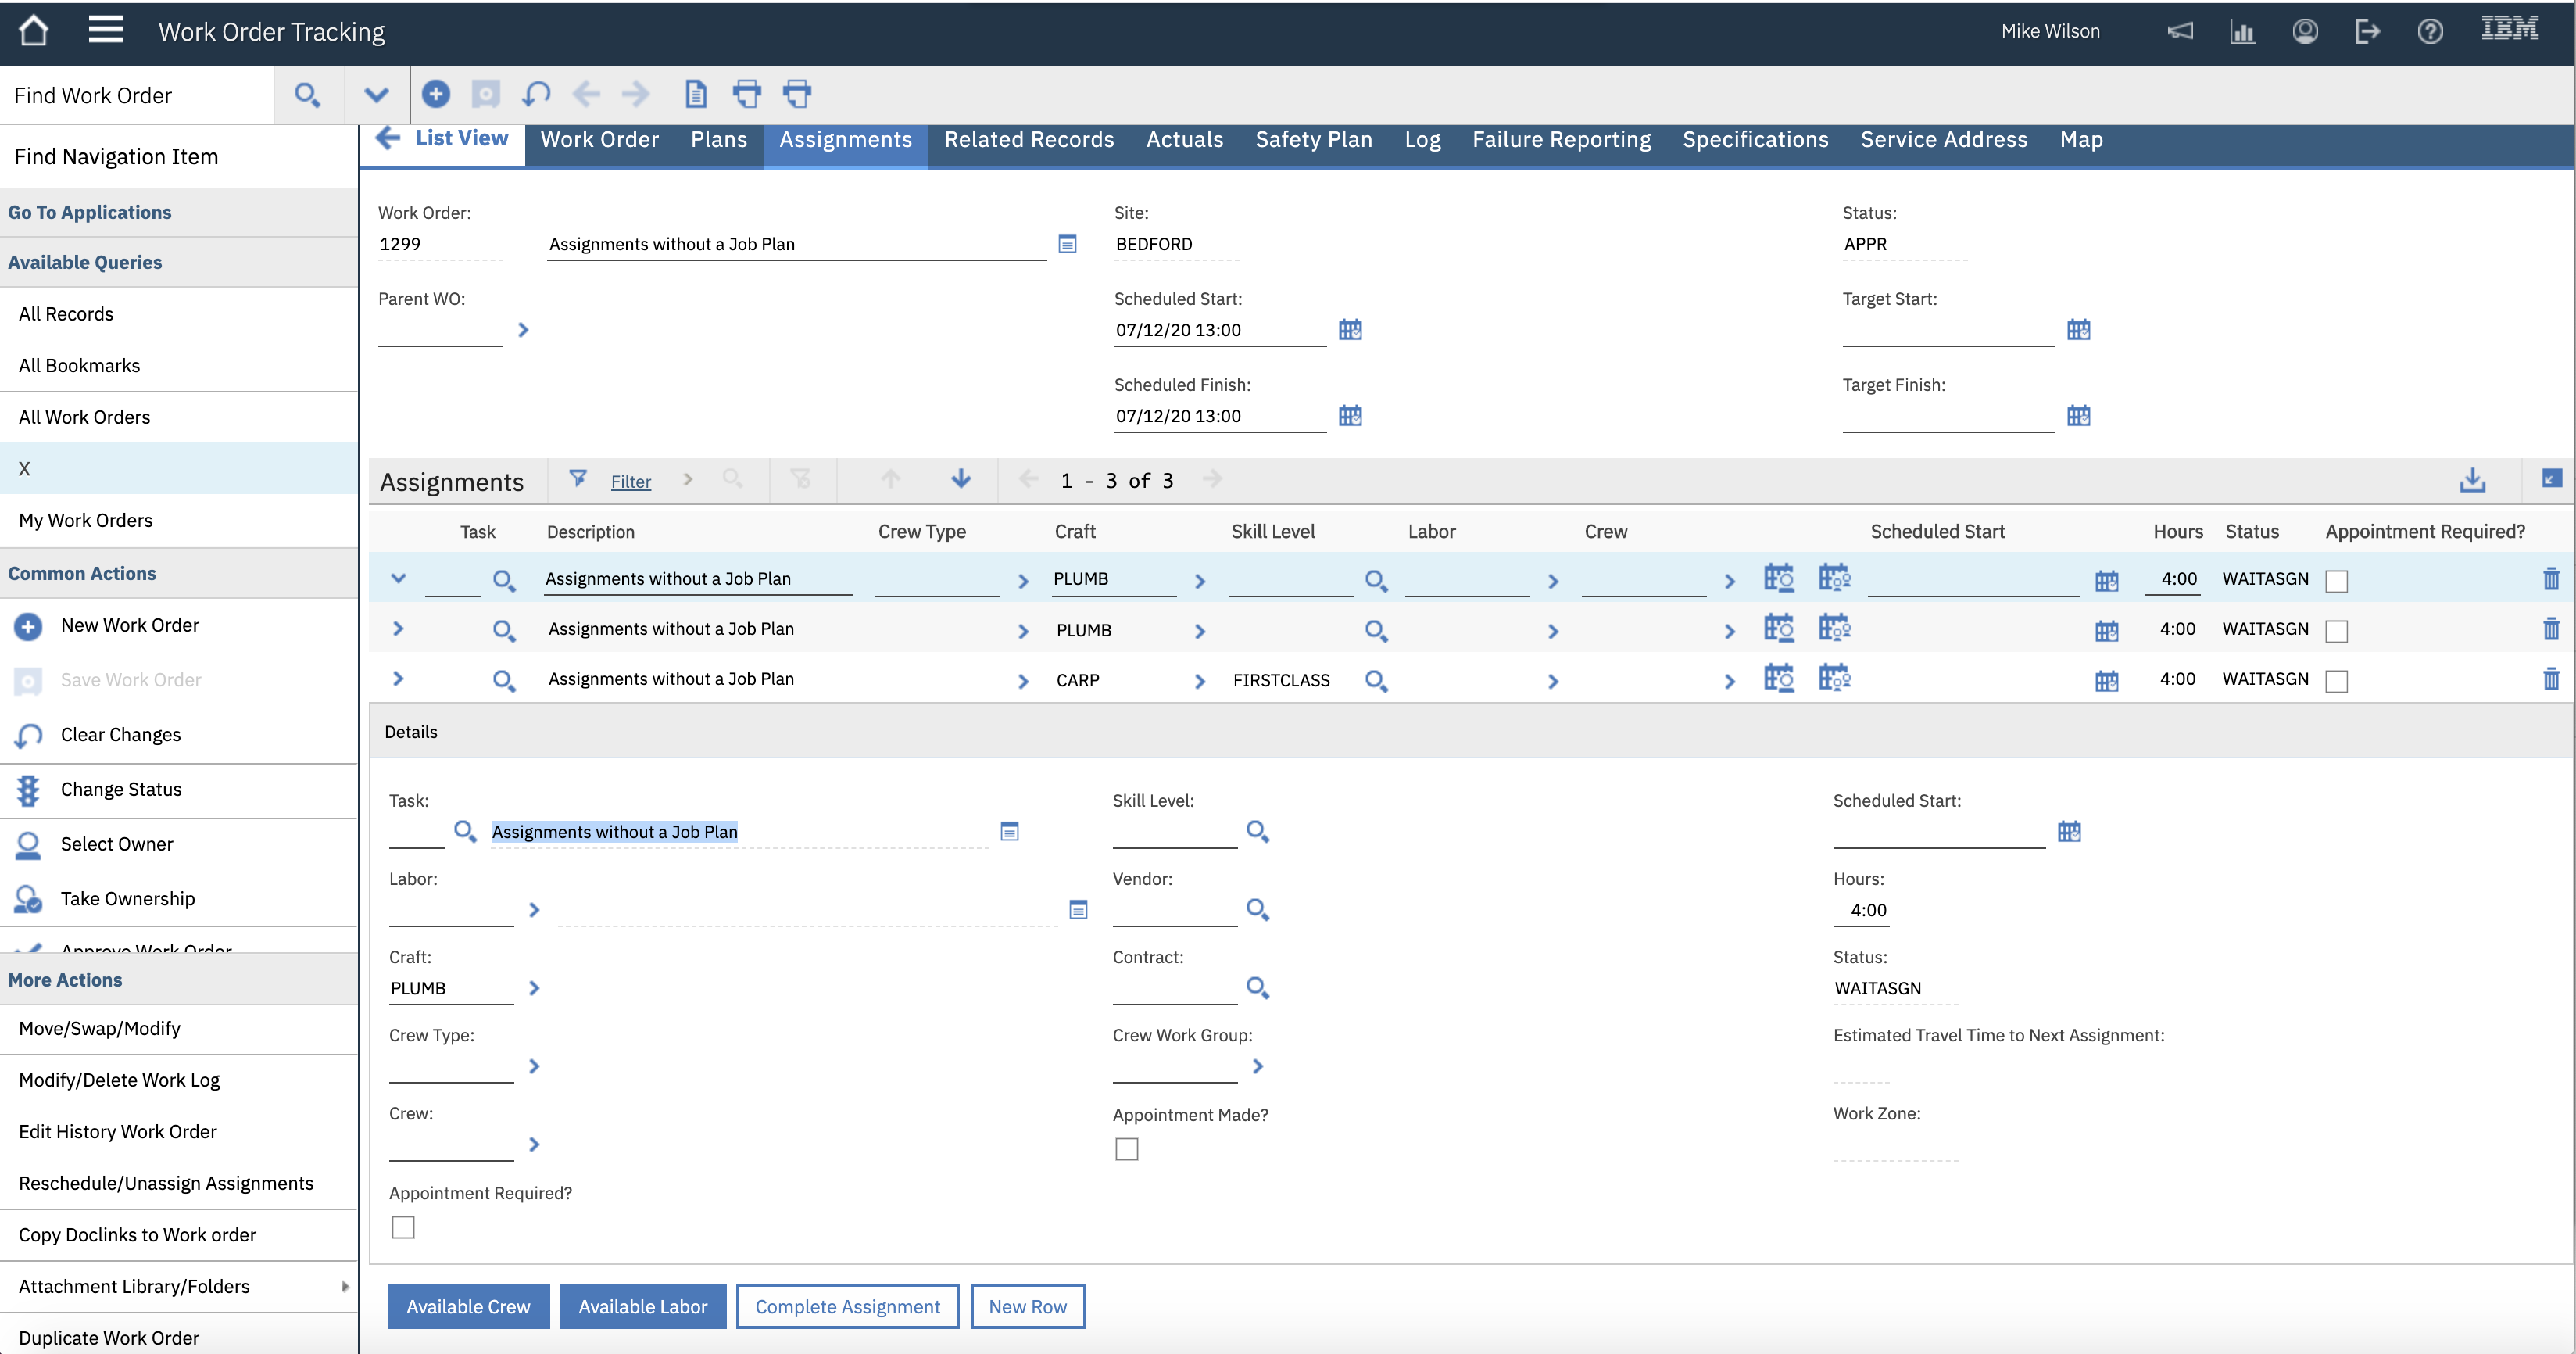Click the Help question mark icon
Screen dimensions: 2576x1354
2430,31
